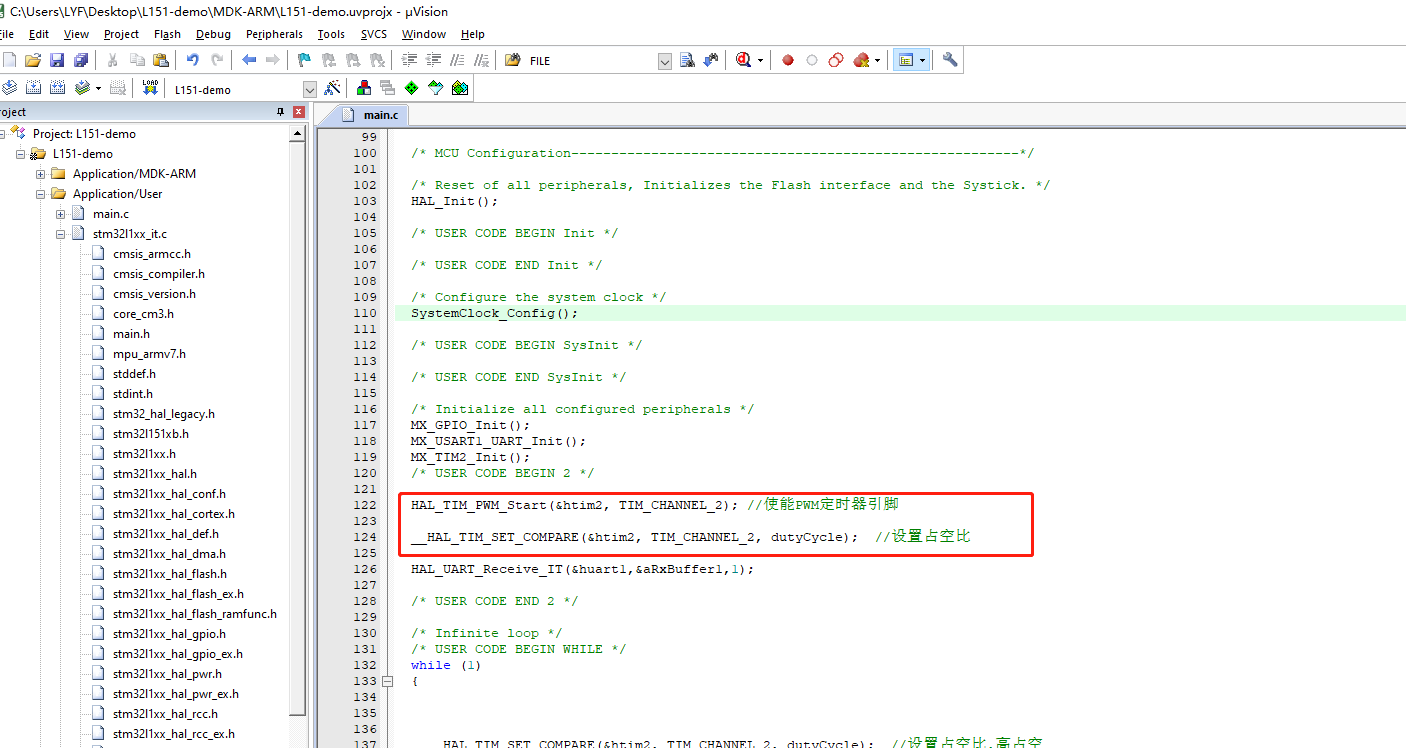Open the Flash menu
1406x748 pixels.
tap(167, 34)
